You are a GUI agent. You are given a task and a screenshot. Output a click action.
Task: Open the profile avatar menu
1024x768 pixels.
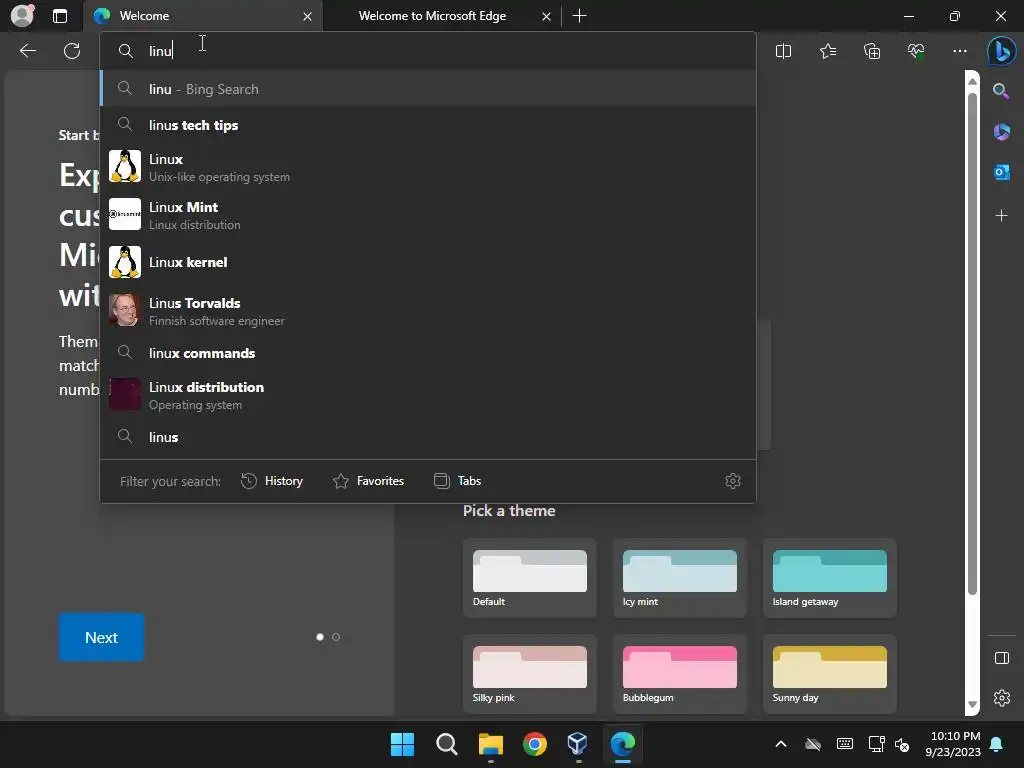point(22,16)
